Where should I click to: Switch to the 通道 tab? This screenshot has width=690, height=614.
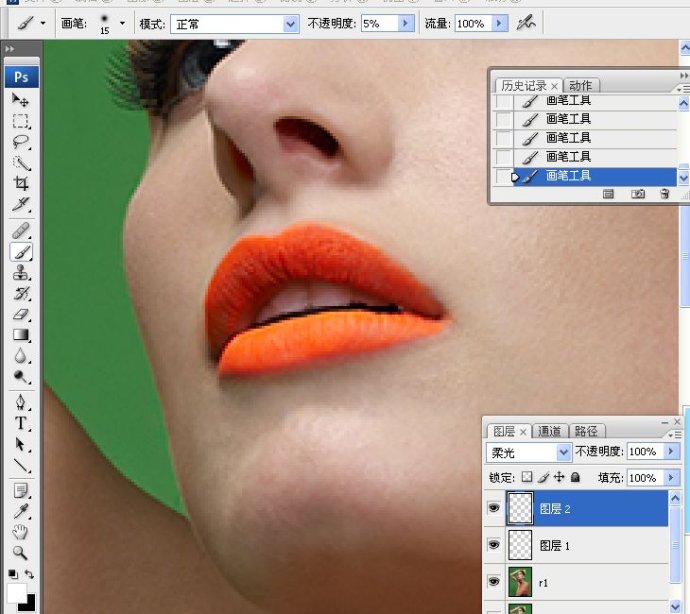(549, 431)
